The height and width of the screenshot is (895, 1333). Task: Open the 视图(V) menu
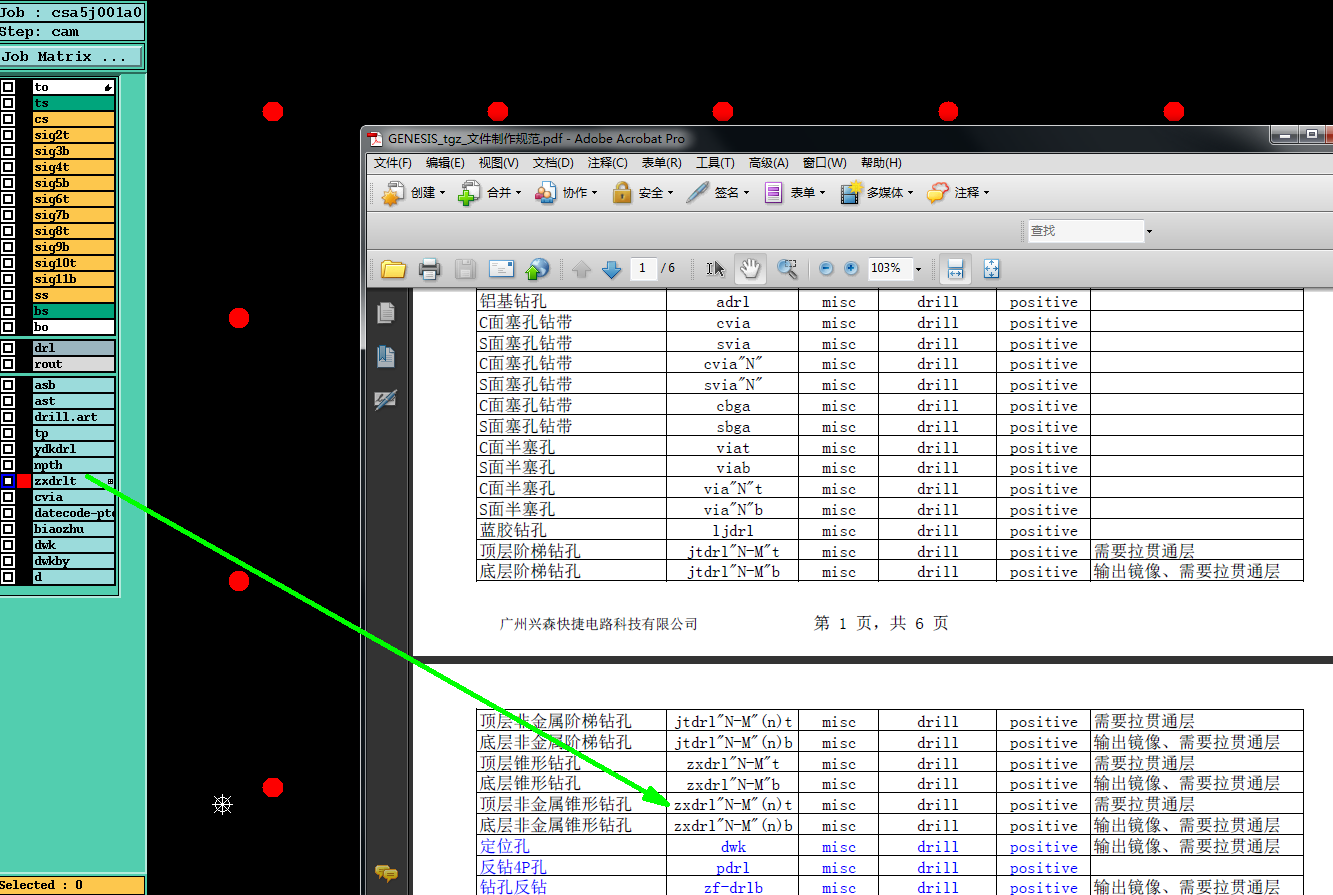coord(498,163)
